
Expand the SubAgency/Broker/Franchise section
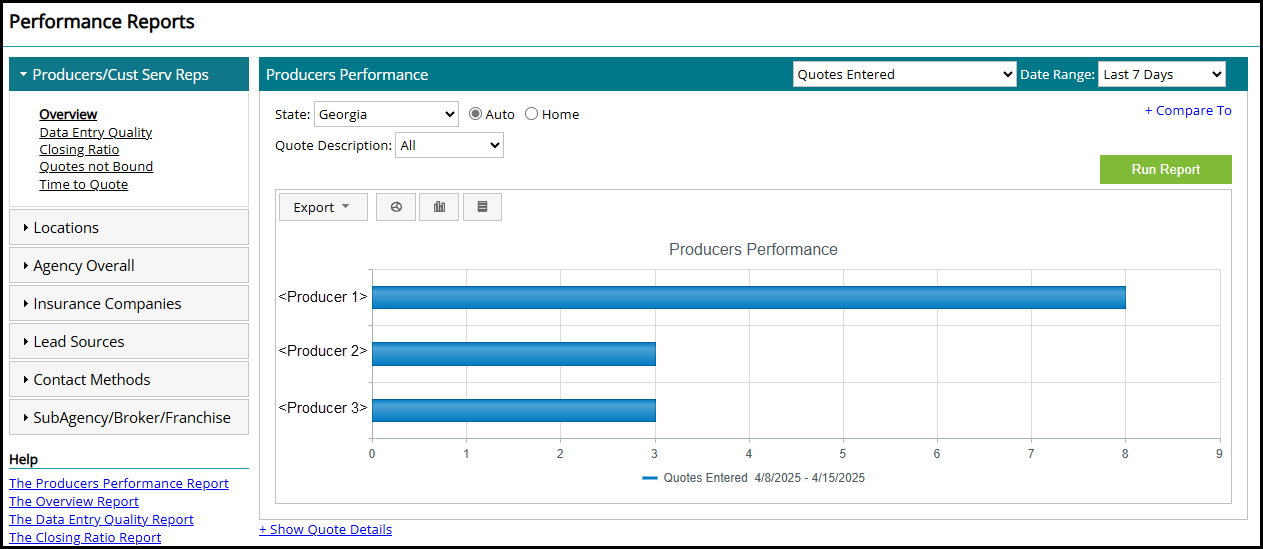(129, 417)
